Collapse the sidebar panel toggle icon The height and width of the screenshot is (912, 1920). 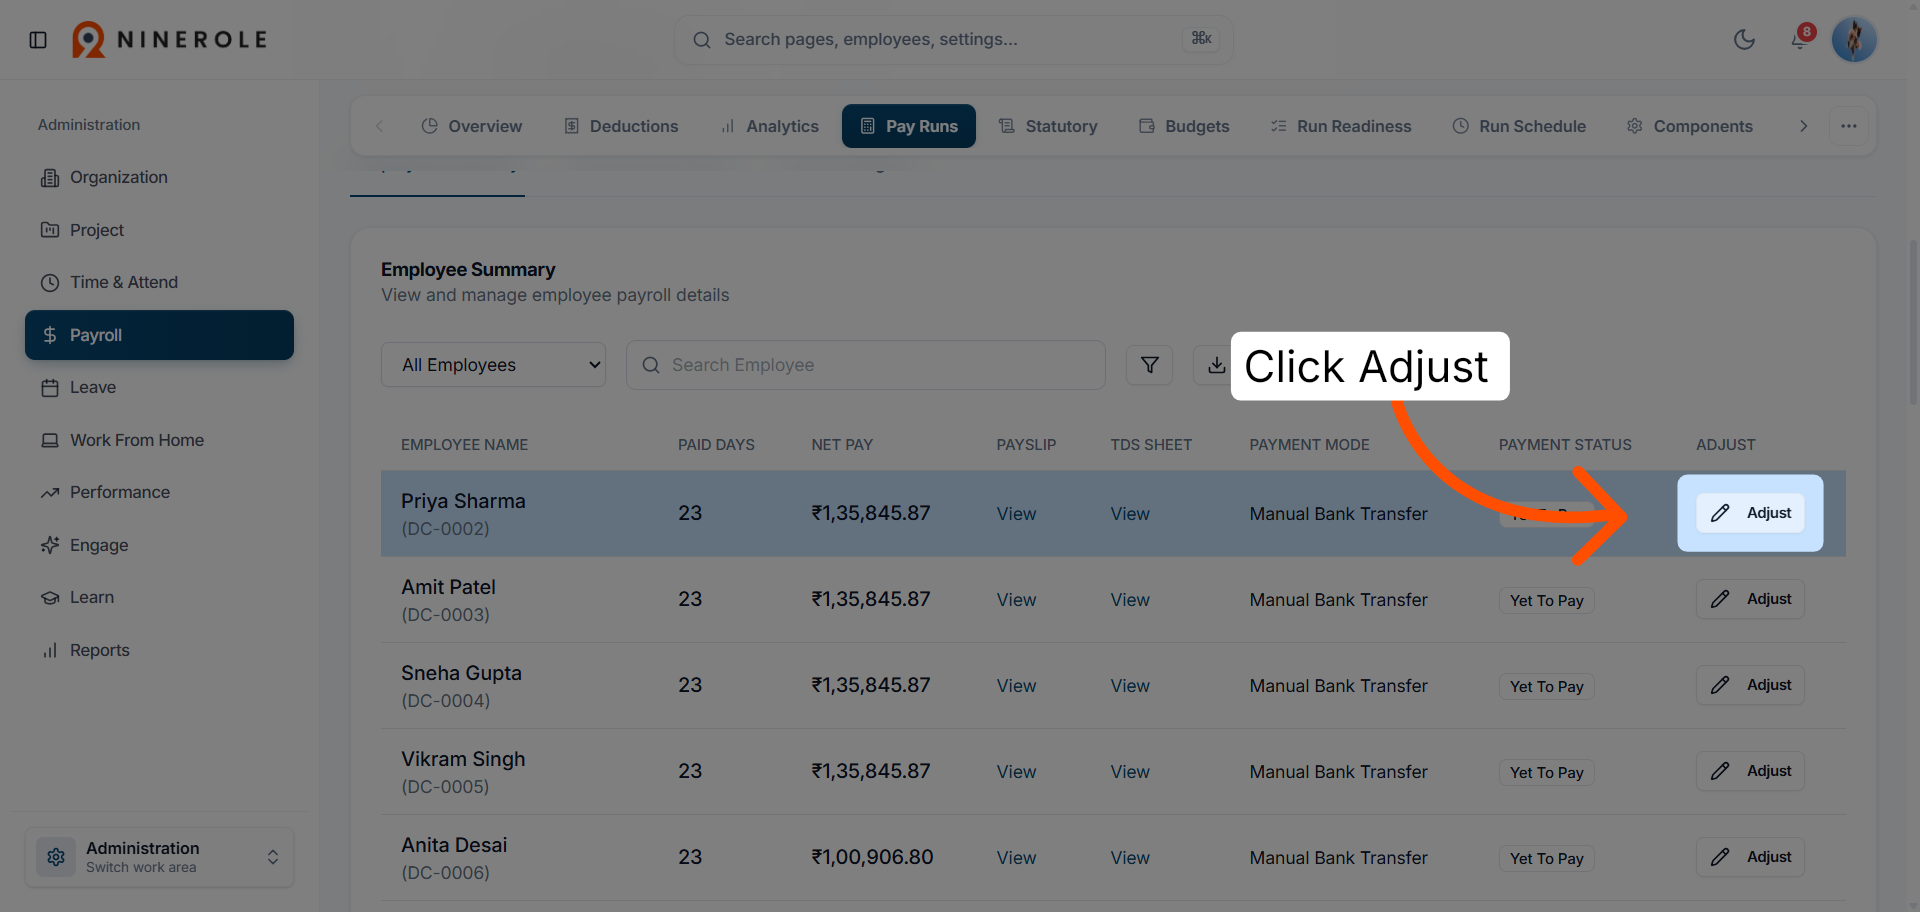tap(38, 40)
